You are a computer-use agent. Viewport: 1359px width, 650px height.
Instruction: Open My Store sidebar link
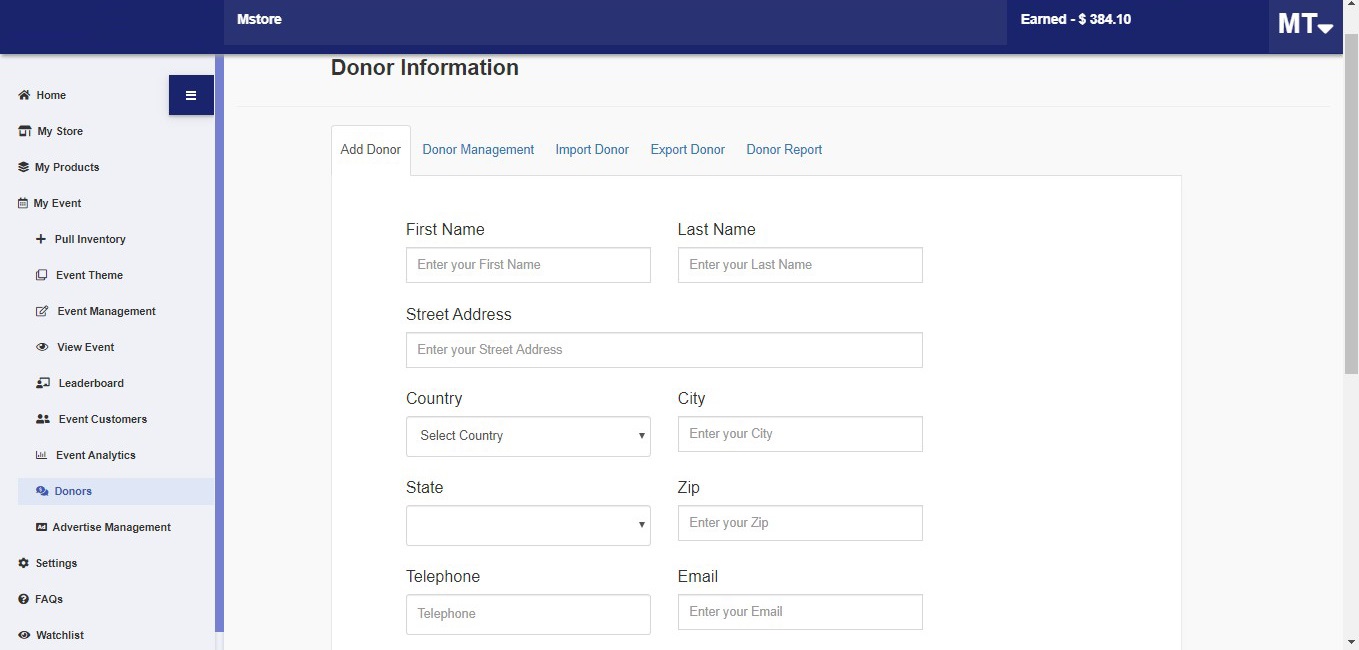pyautogui.click(x=60, y=131)
